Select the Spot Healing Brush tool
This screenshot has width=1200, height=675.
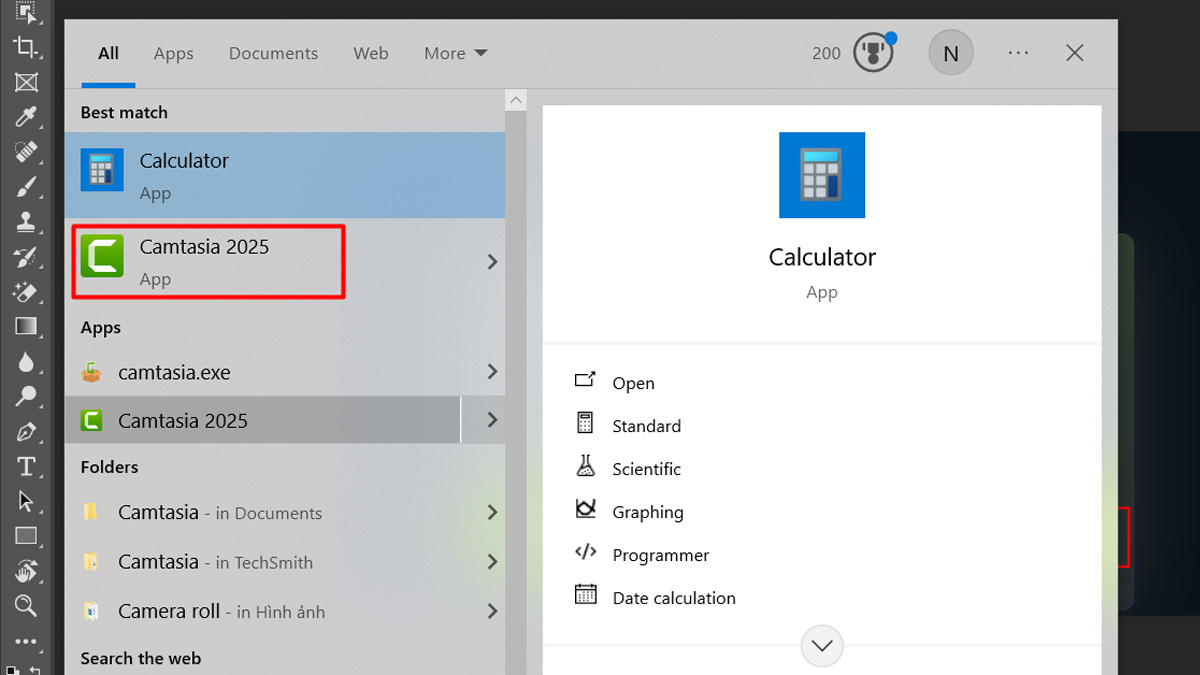point(26,152)
